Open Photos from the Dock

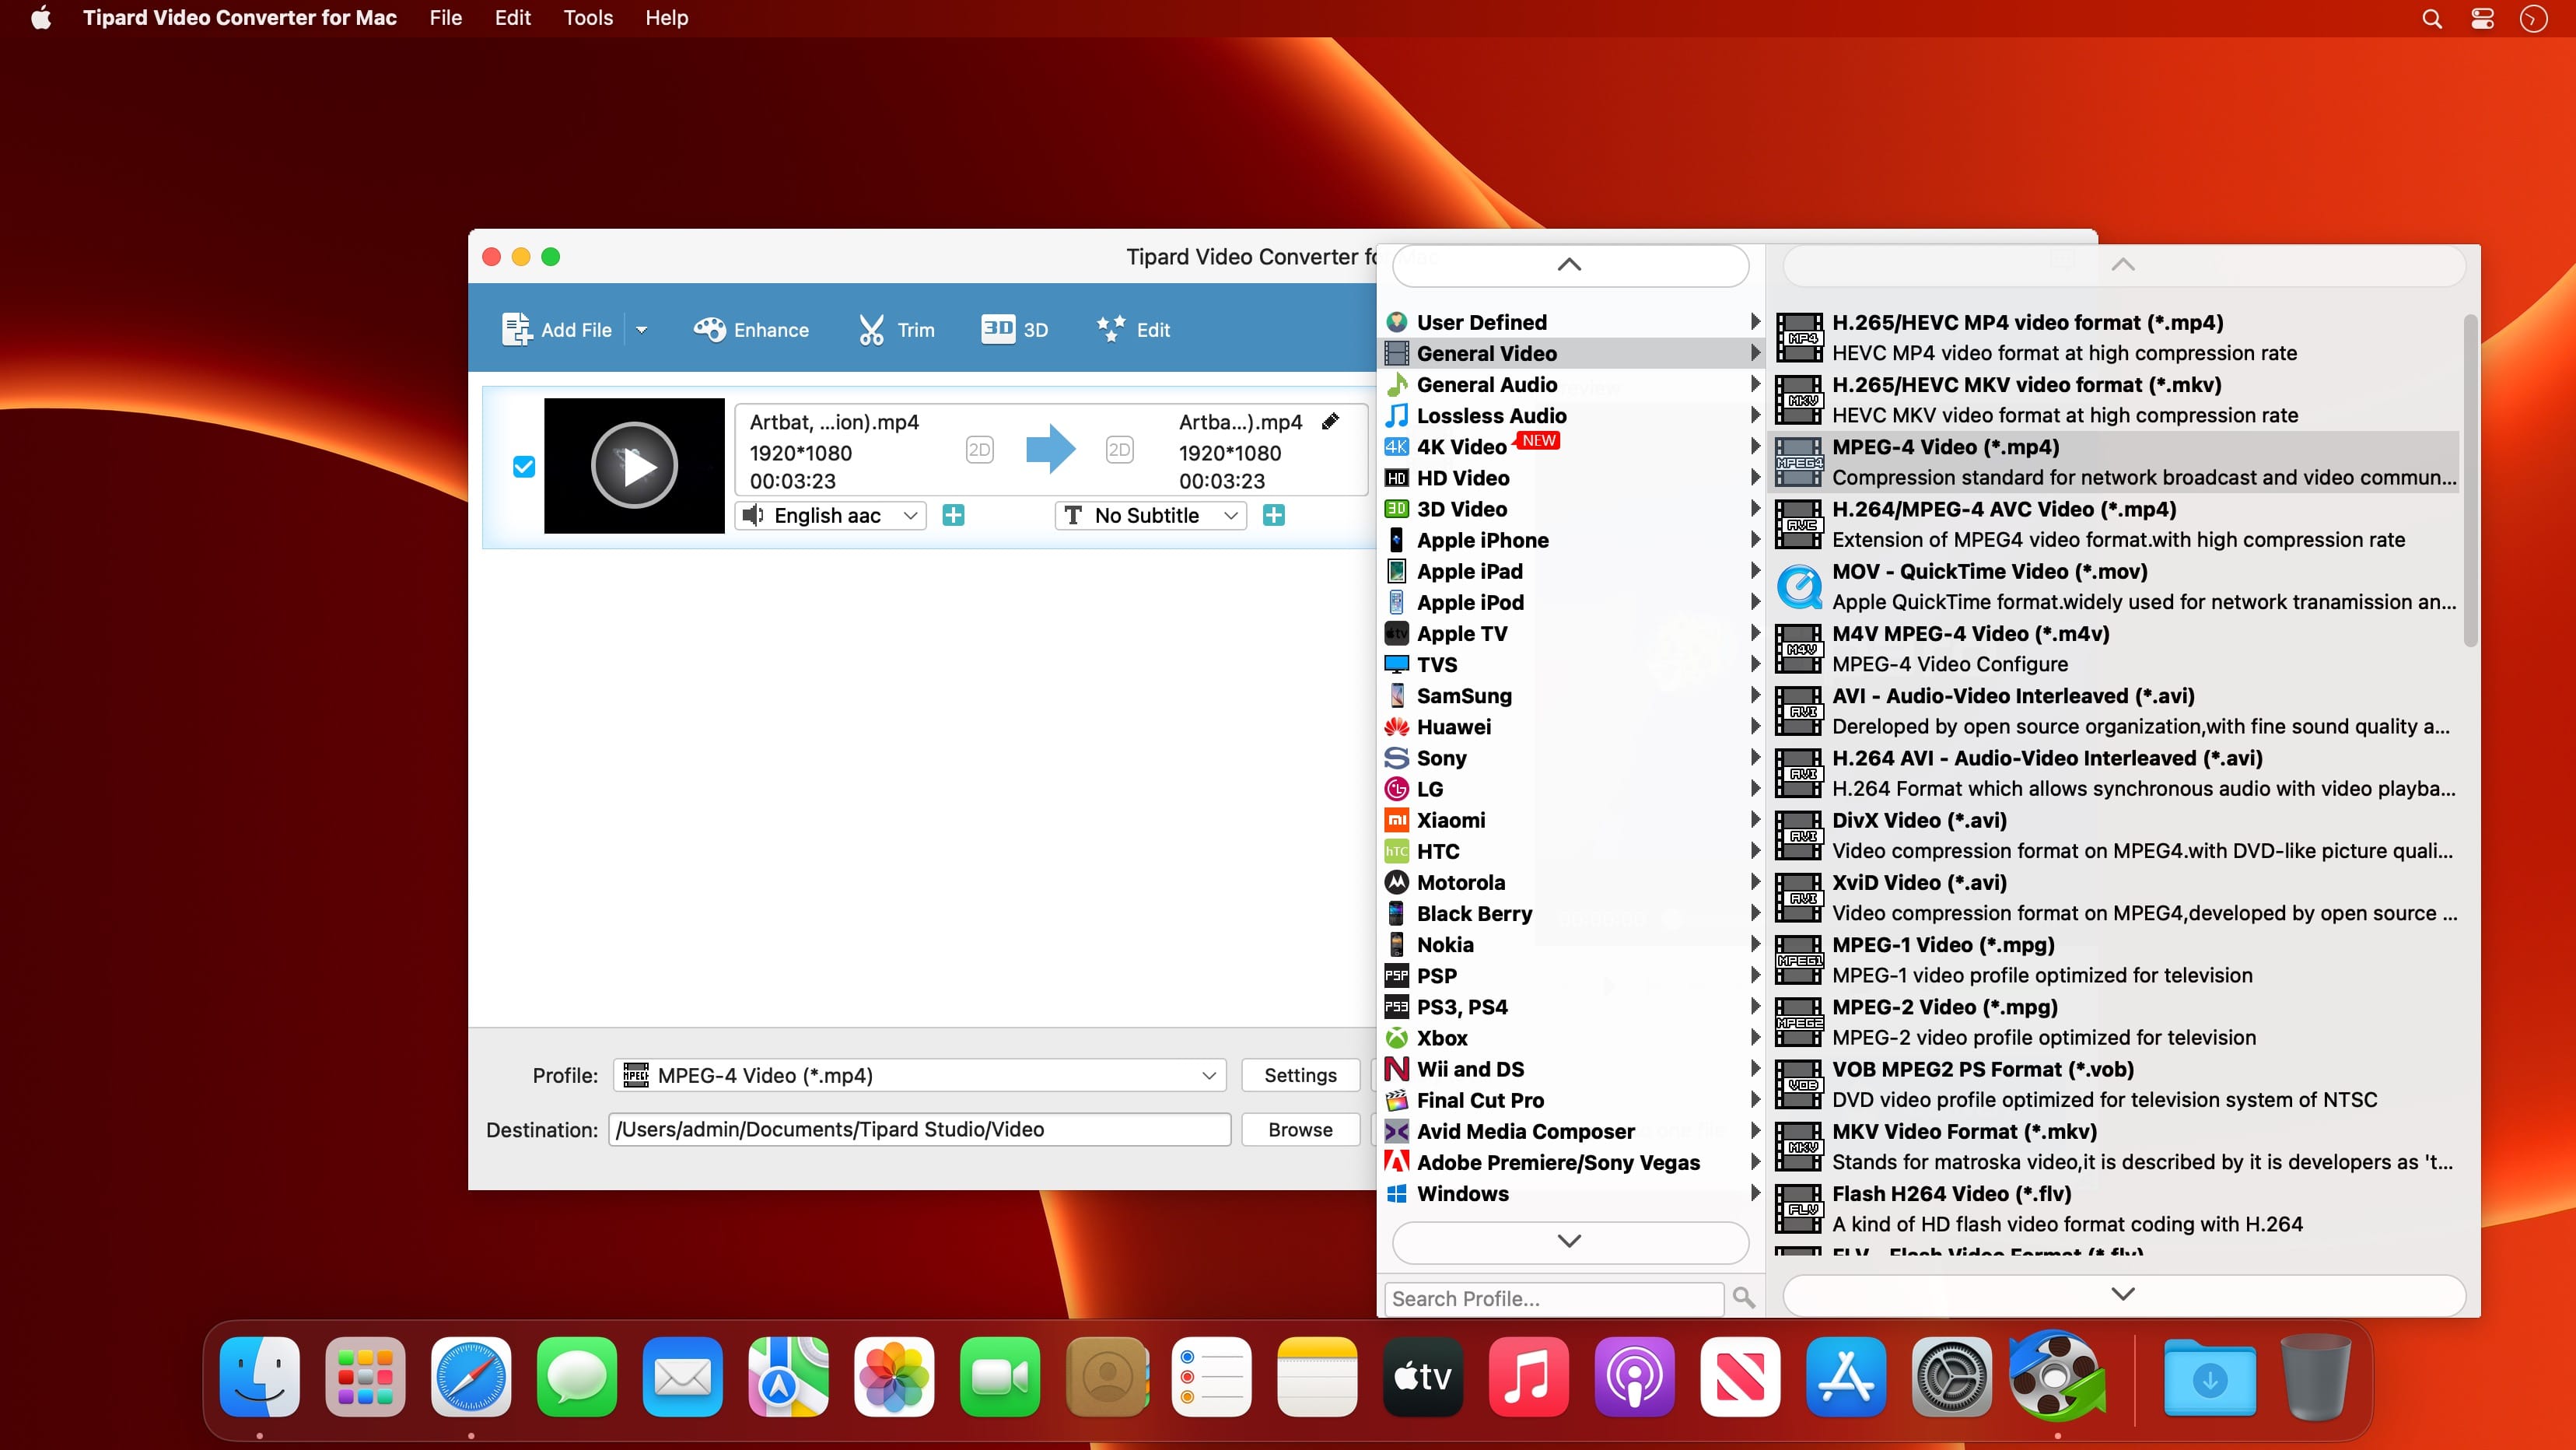(894, 1376)
